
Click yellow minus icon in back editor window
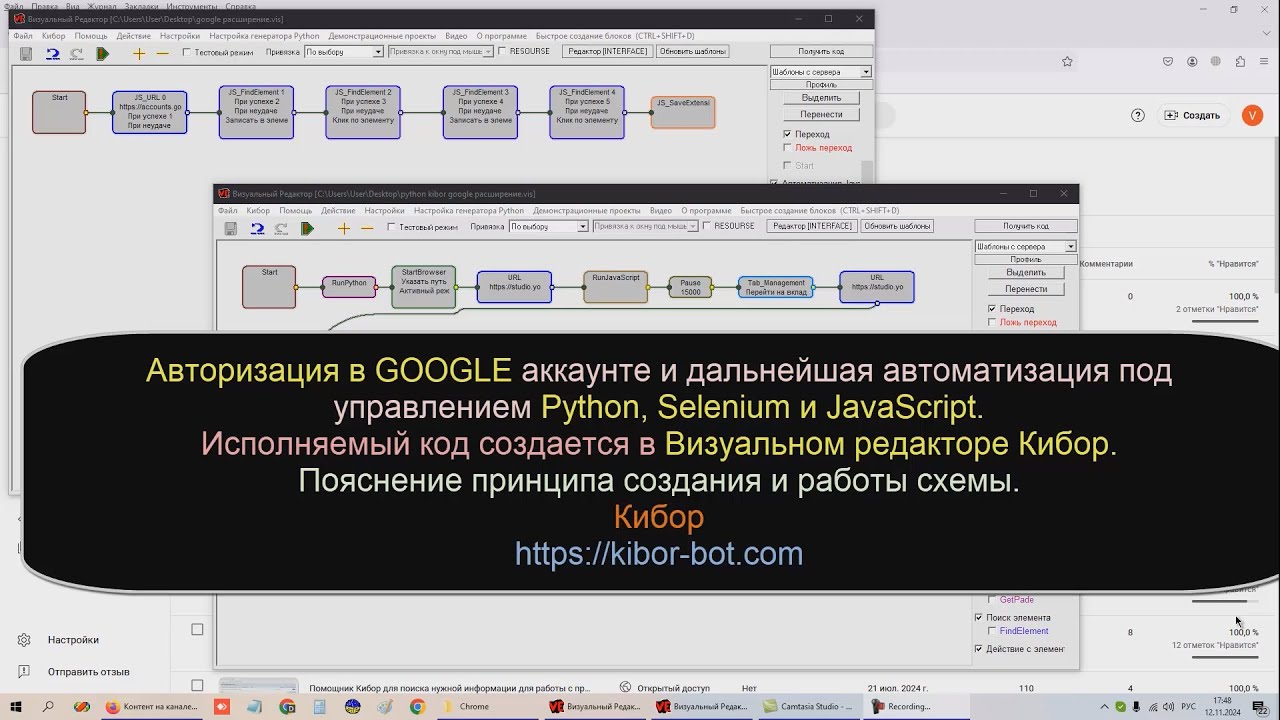click(162, 54)
